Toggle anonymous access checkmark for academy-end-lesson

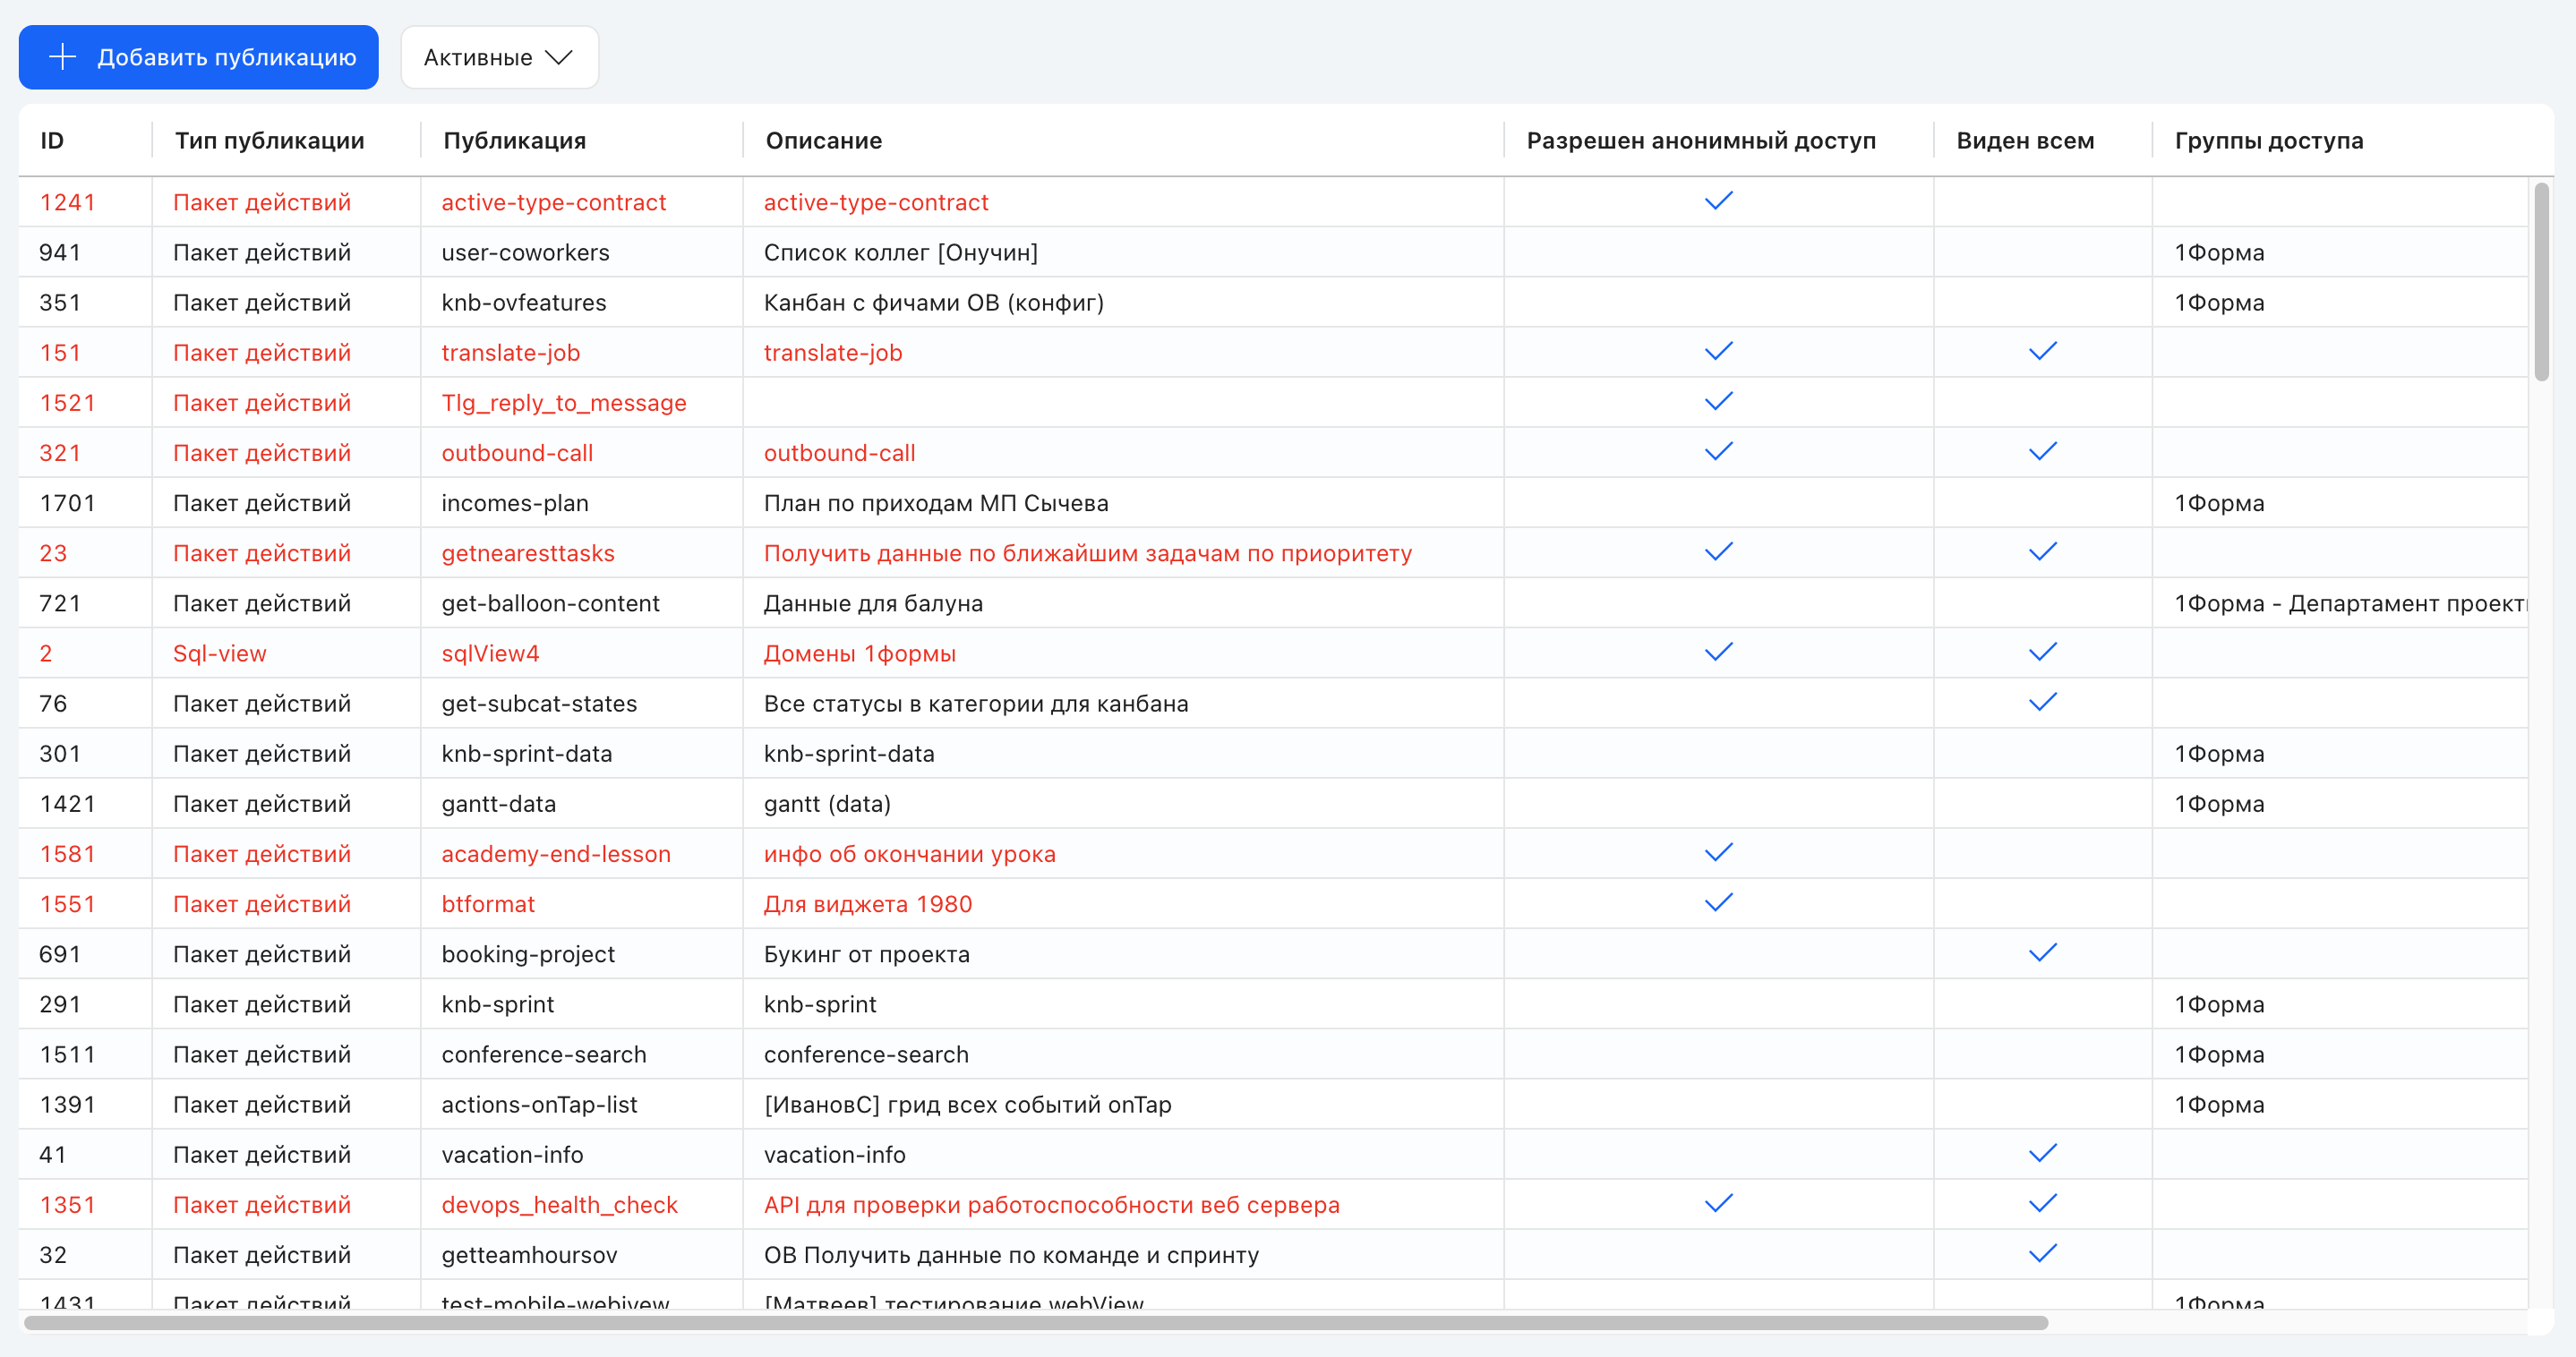1718,852
